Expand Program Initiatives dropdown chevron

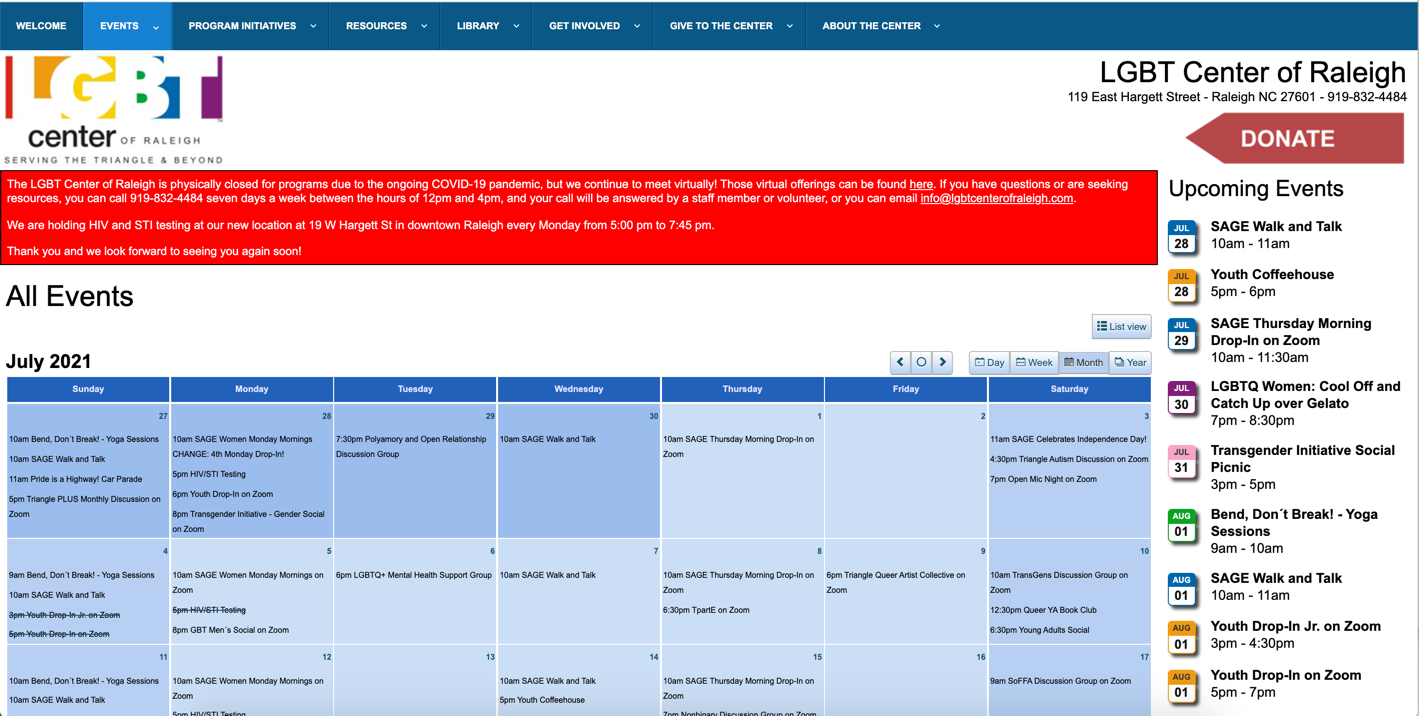tap(313, 27)
